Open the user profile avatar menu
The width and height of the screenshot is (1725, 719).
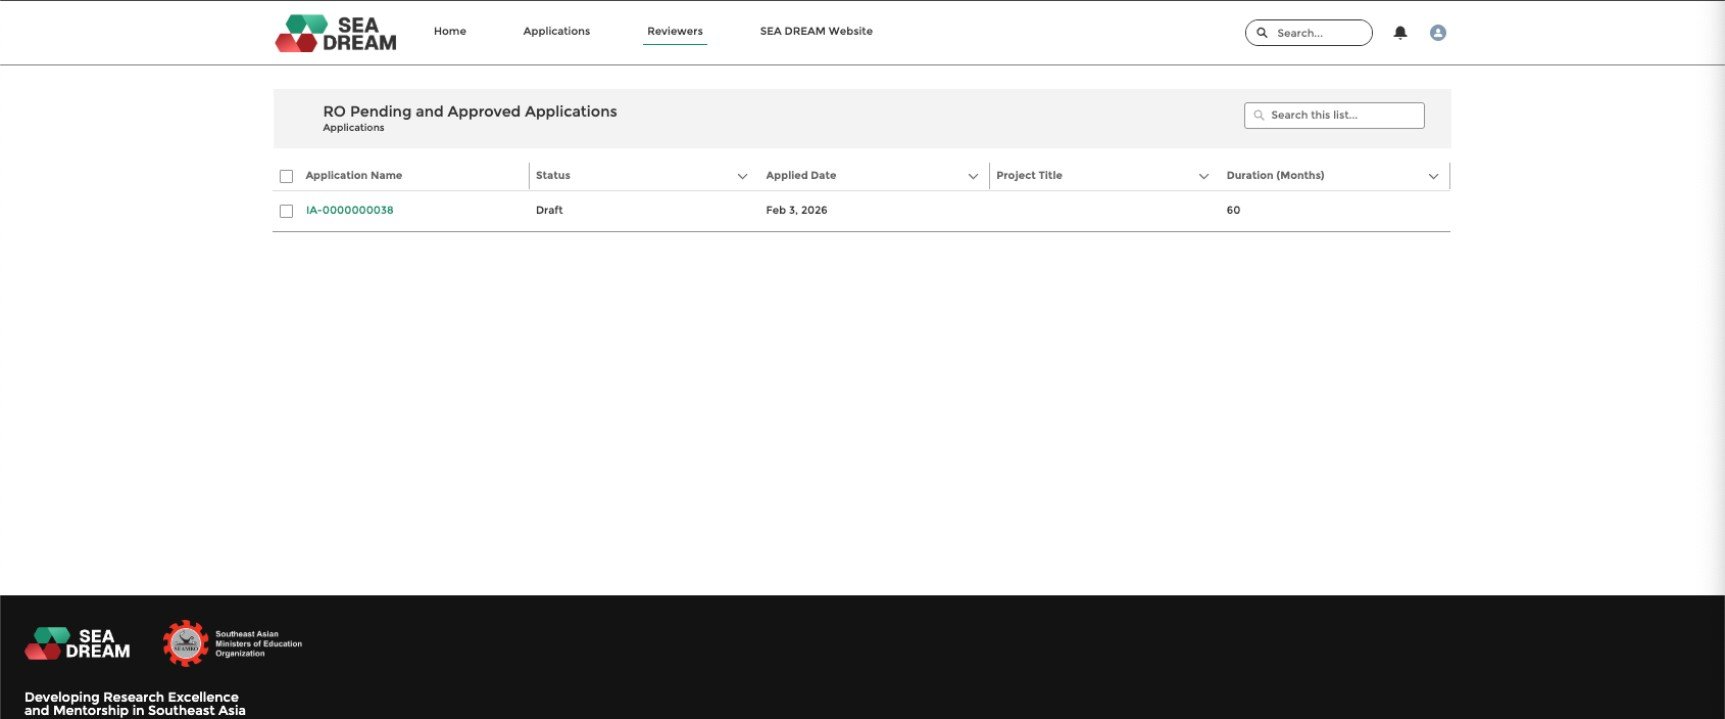[x=1438, y=33]
